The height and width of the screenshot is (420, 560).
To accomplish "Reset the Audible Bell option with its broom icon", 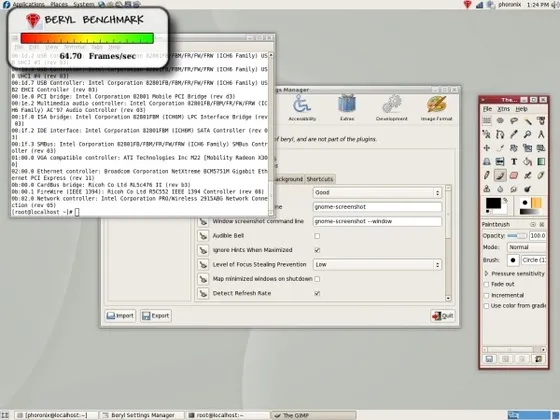I will coord(203,236).
